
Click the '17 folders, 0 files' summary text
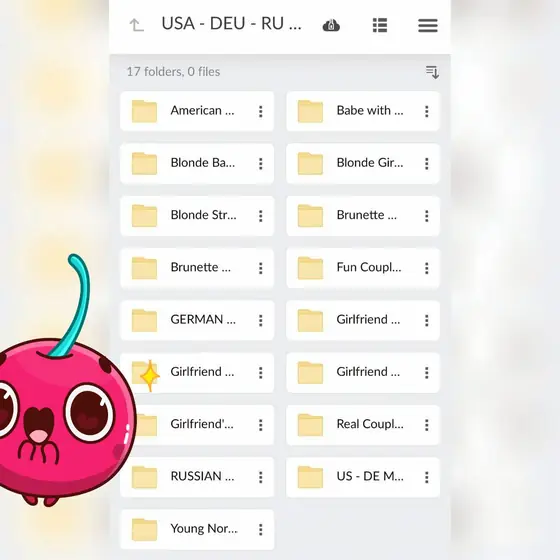(173, 72)
